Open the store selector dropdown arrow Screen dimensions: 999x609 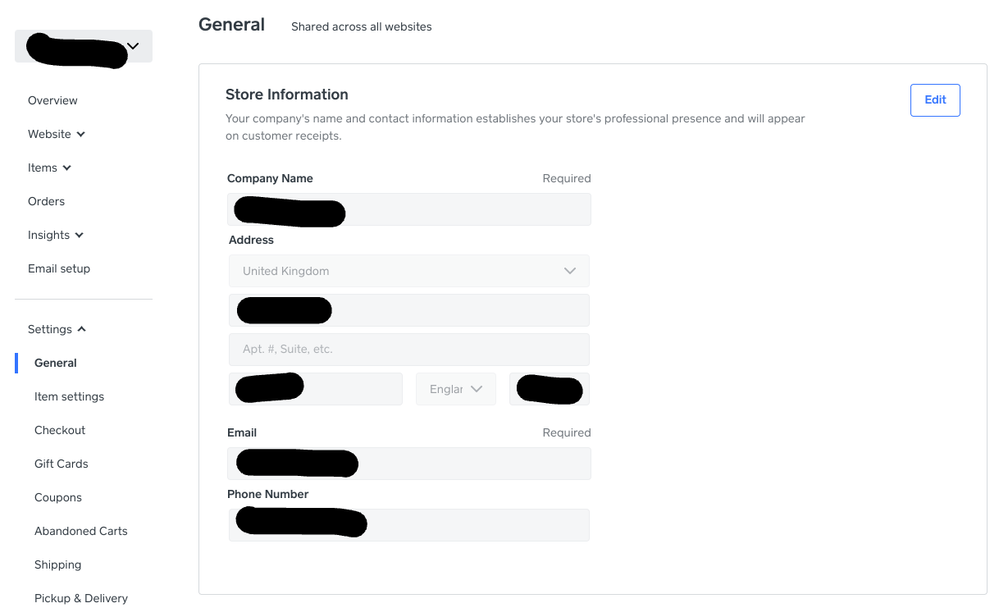132,46
